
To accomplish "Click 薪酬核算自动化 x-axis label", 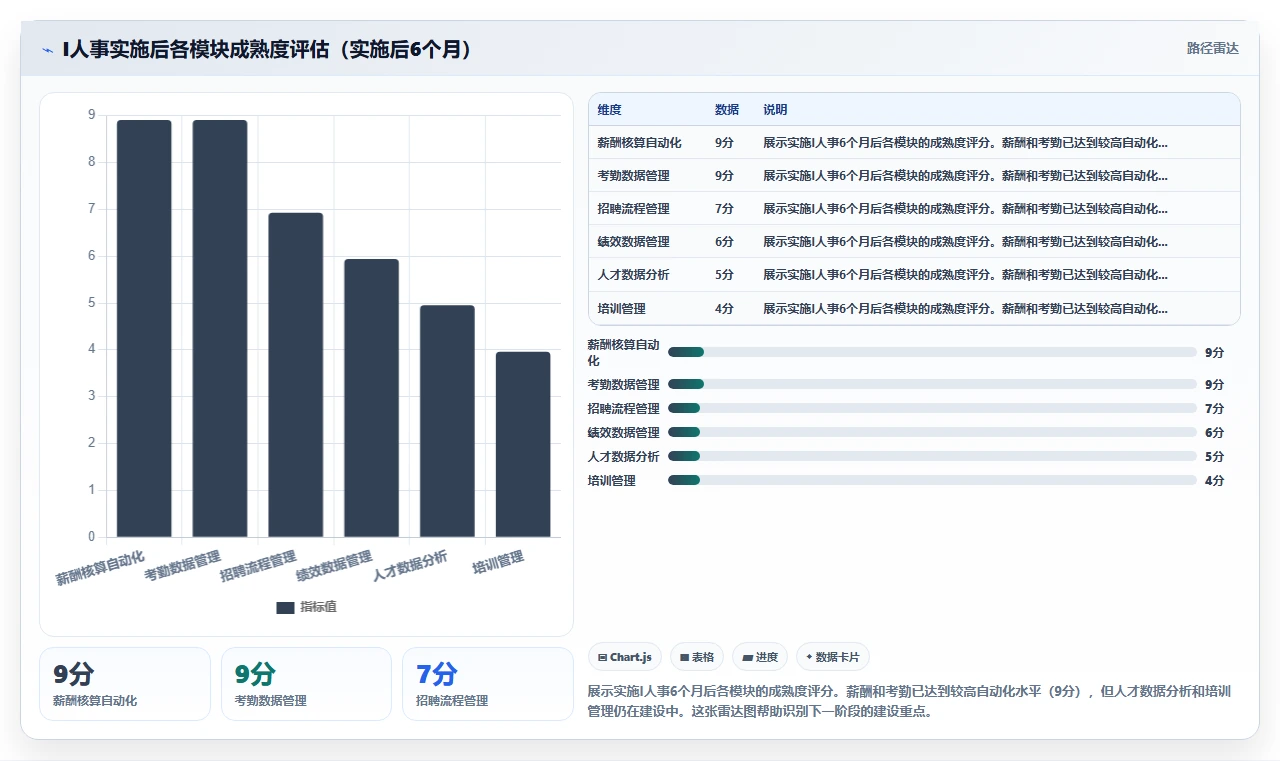I will 100,568.
